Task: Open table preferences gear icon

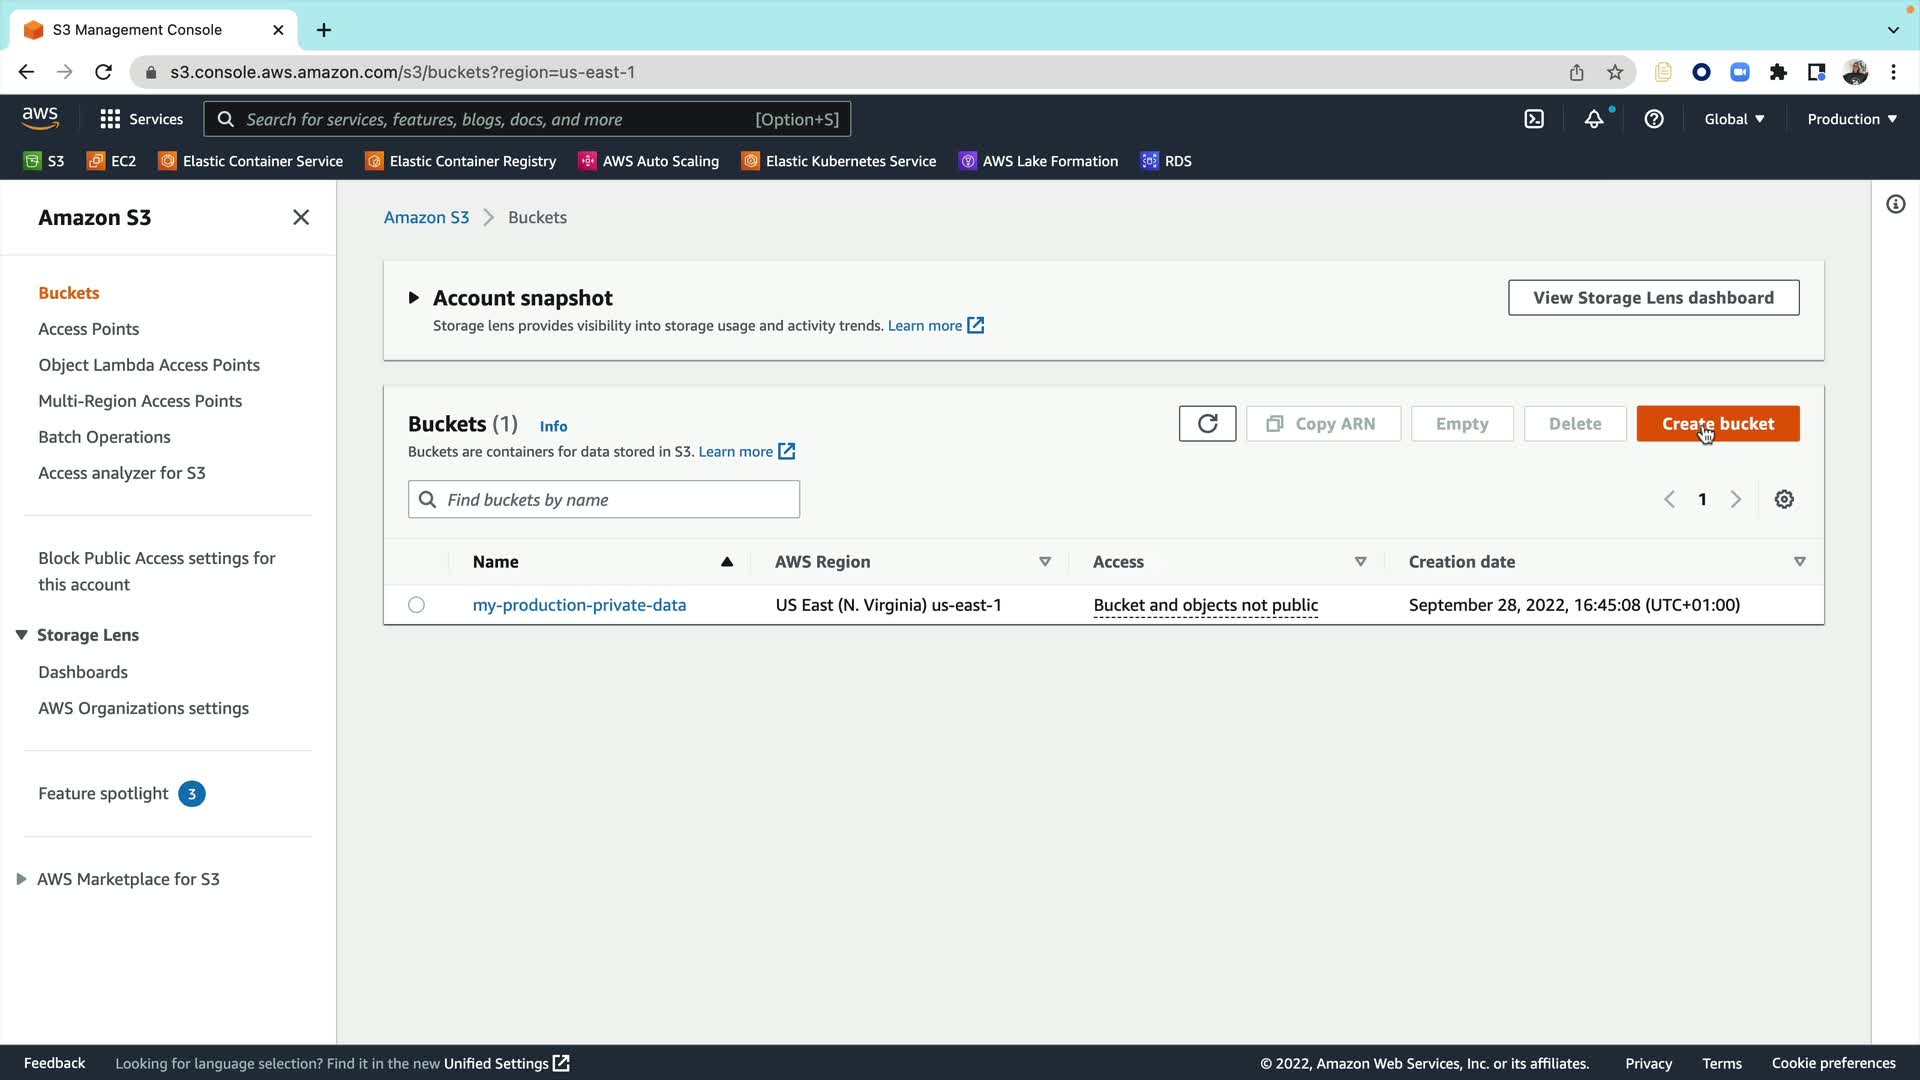Action: coord(1784,499)
